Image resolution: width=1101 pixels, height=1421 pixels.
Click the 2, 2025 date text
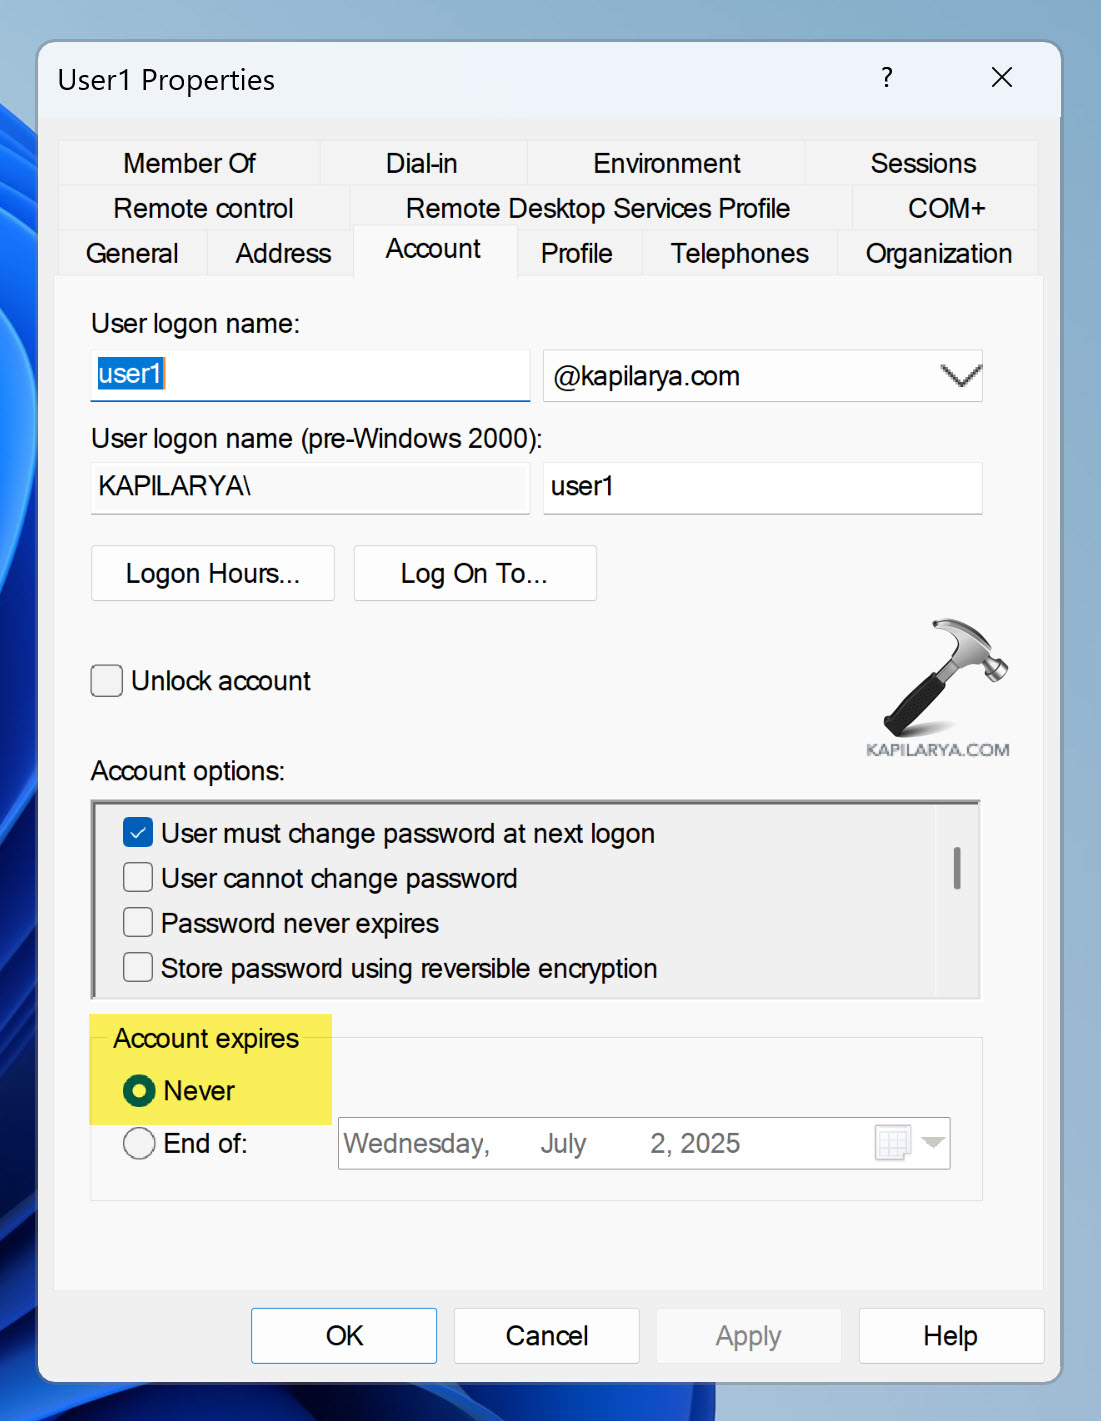pyautogui.click(x=695, y=1143)
